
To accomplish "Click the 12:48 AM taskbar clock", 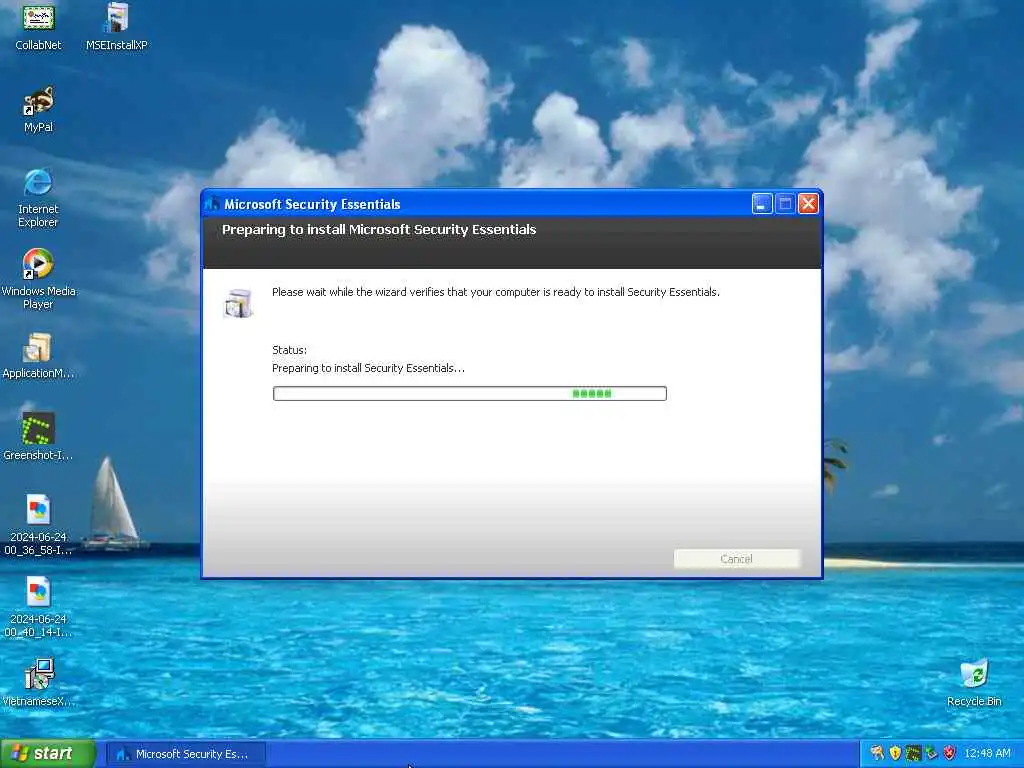I will [987, 754].
